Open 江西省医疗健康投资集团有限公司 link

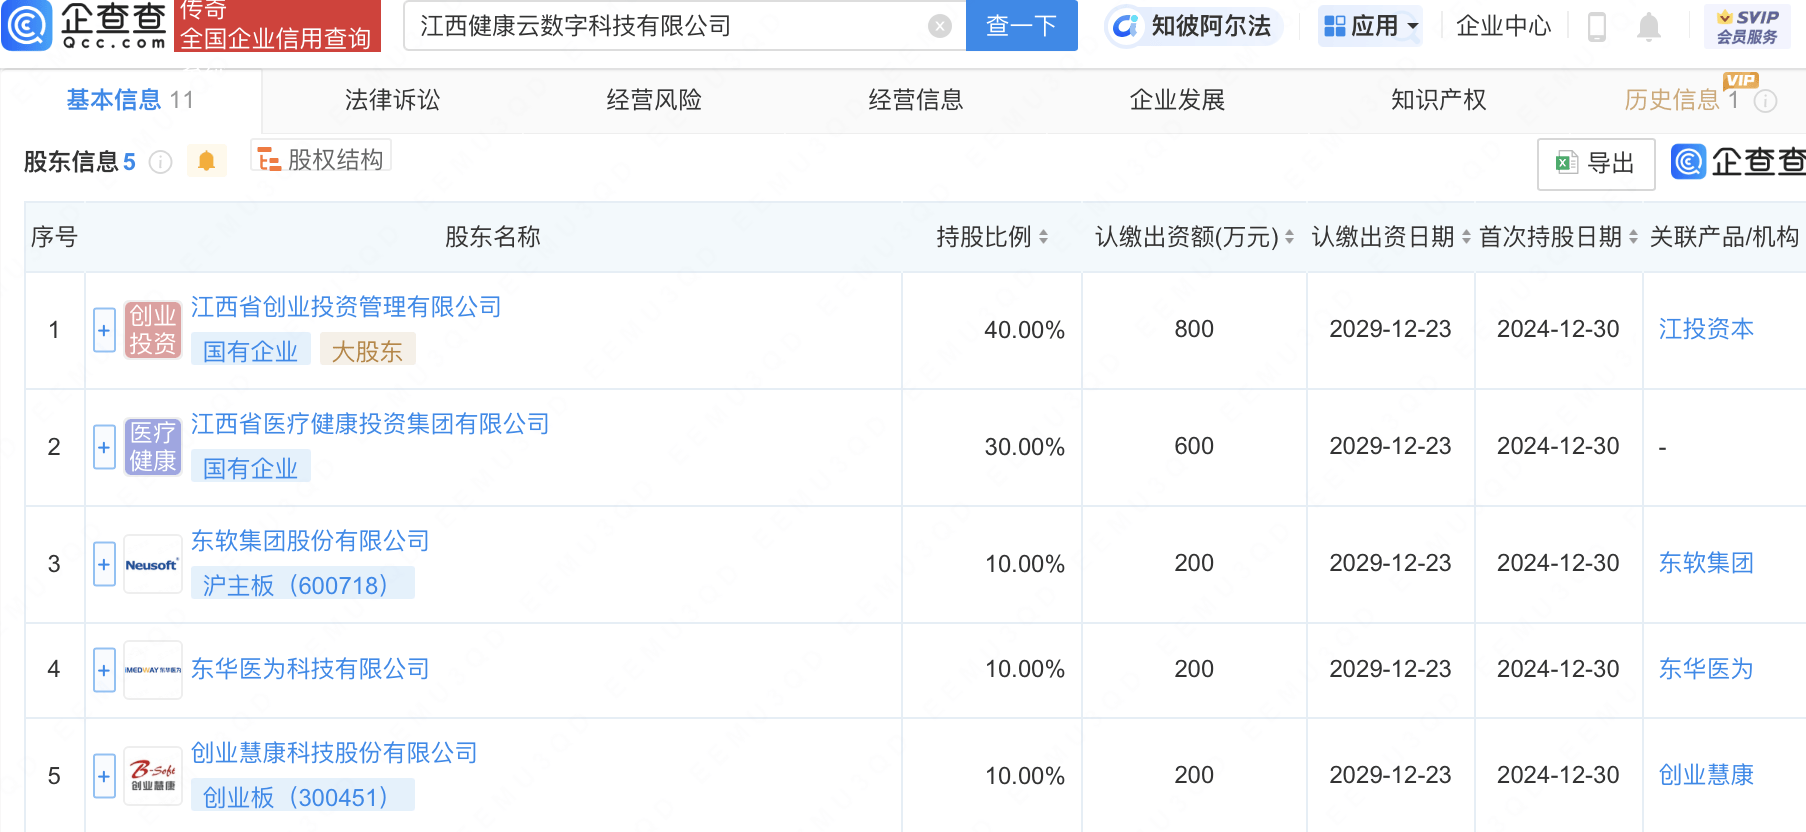[370, 424]
